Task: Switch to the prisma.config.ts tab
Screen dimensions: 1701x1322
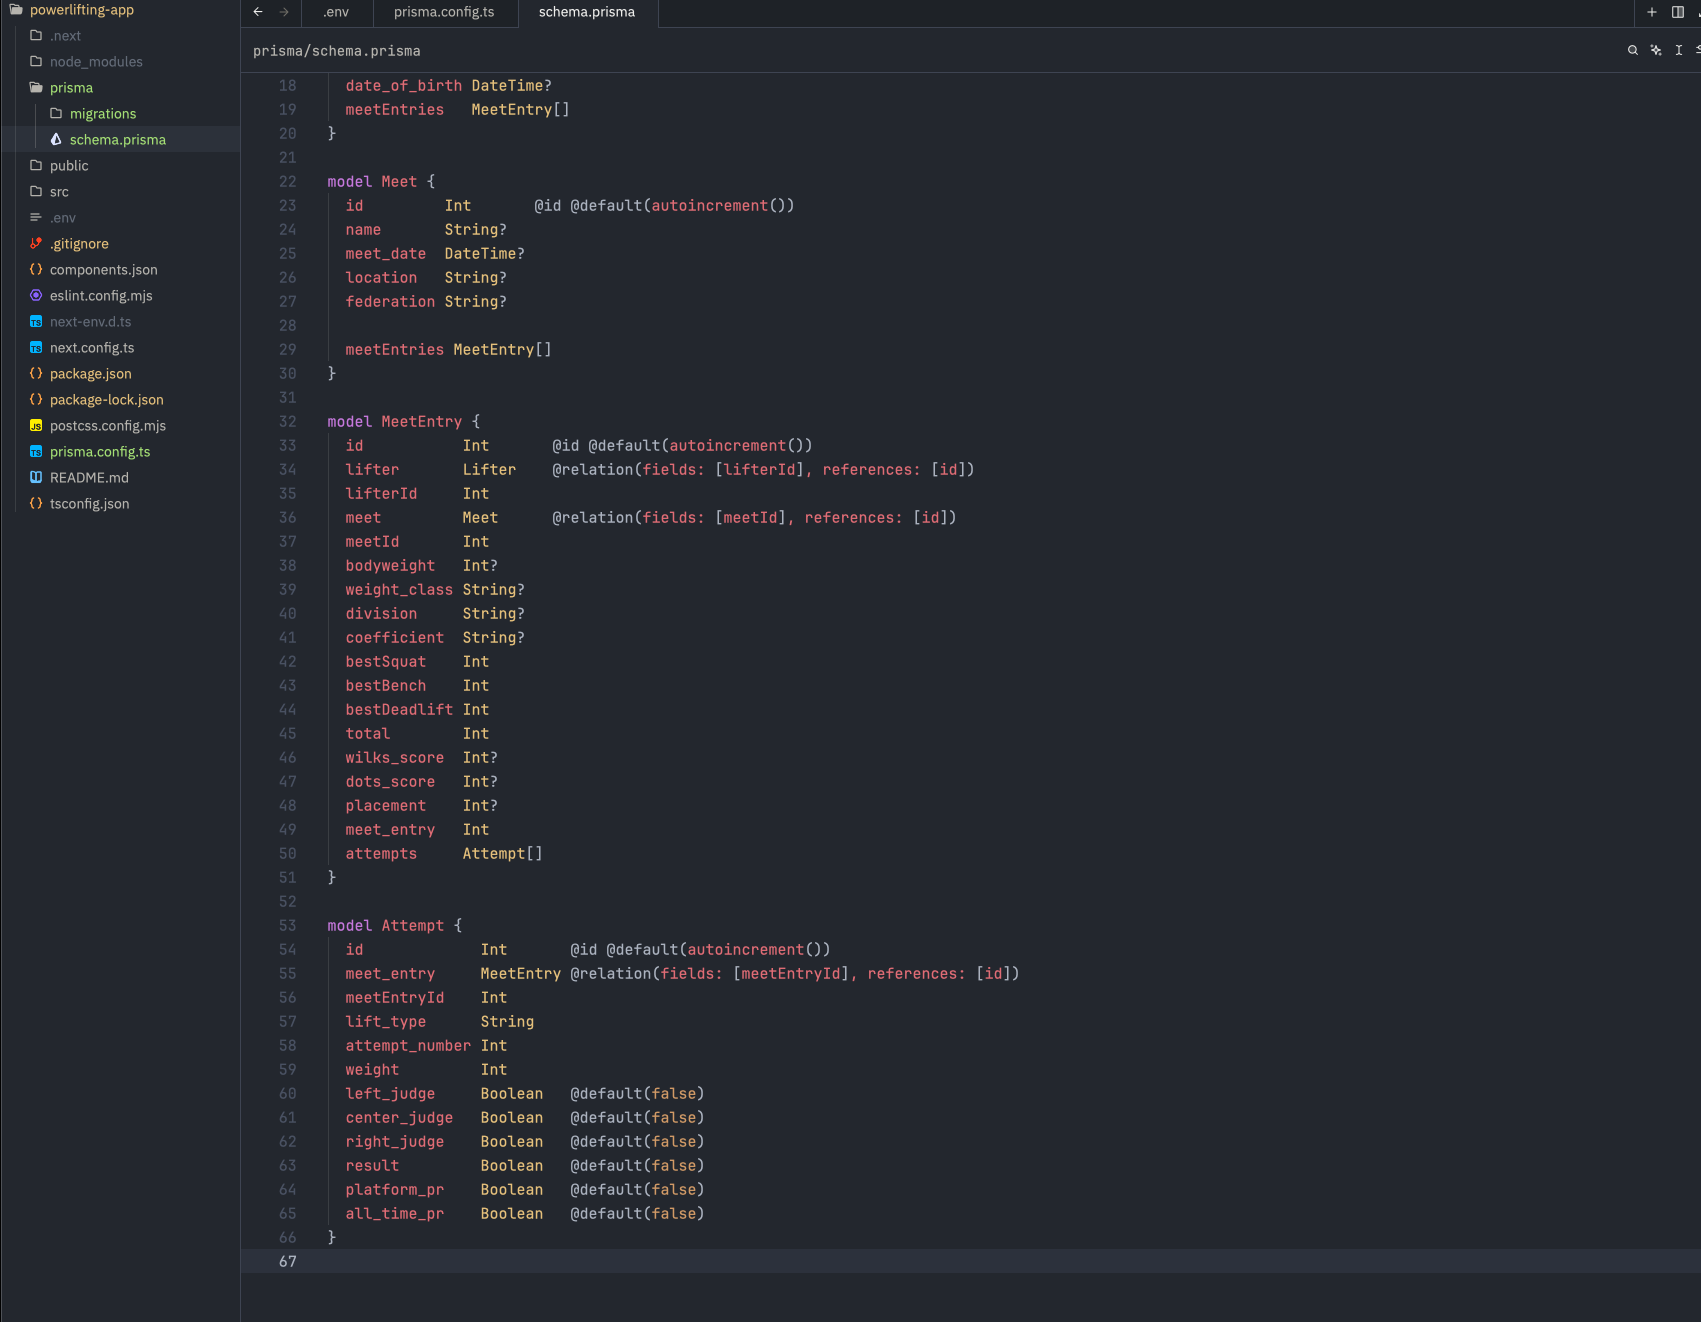Action: tap(444, 13)
